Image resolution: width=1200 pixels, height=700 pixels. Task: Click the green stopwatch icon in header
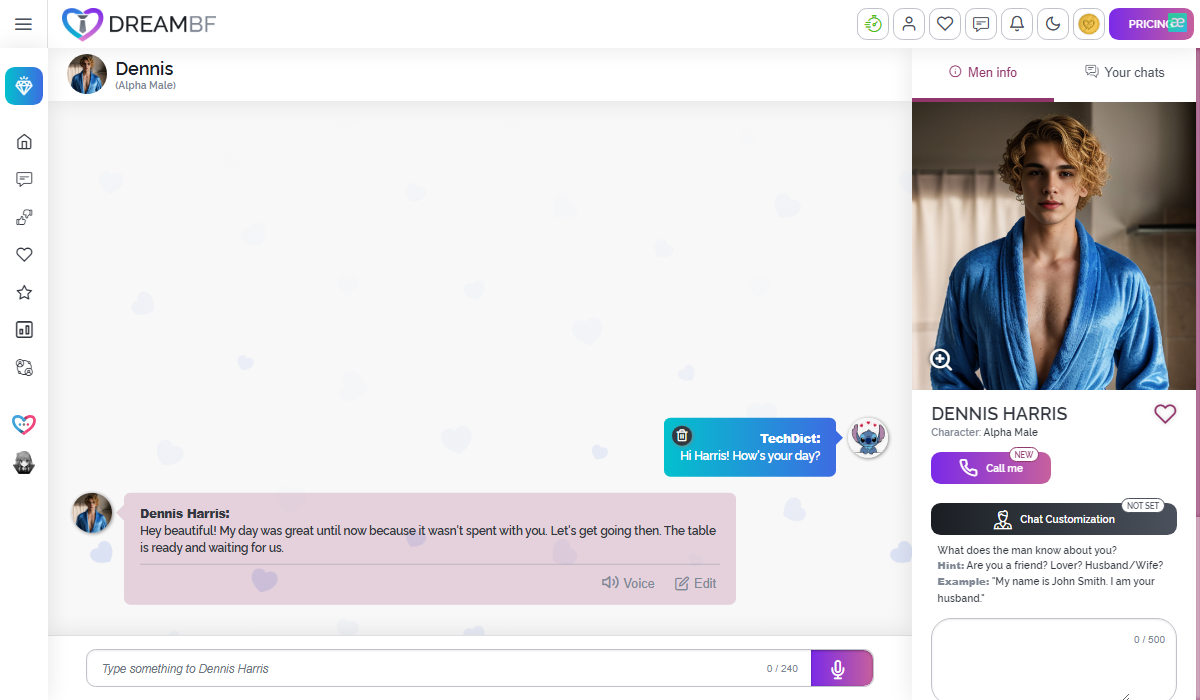pos(873,24)
